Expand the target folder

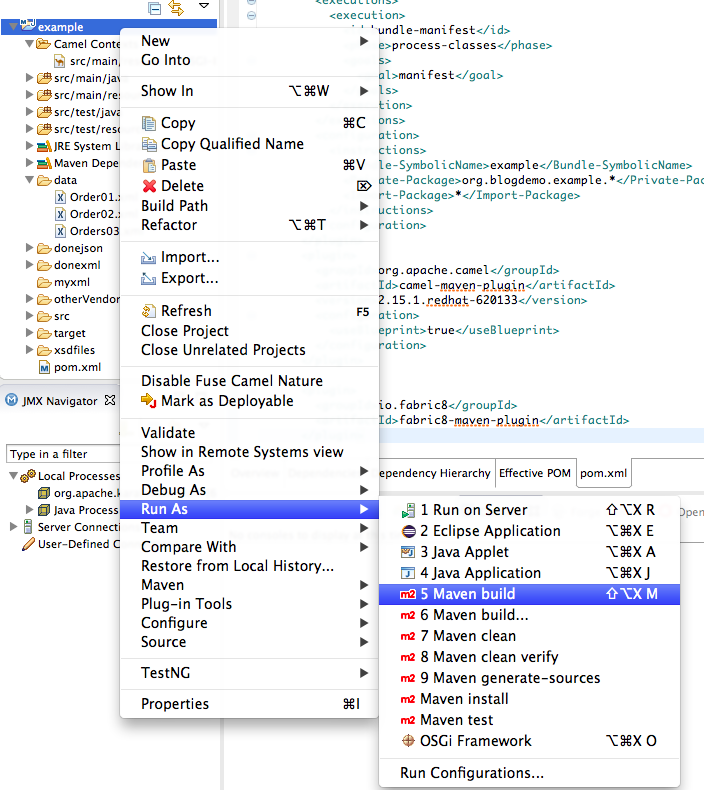coord(30,333)
